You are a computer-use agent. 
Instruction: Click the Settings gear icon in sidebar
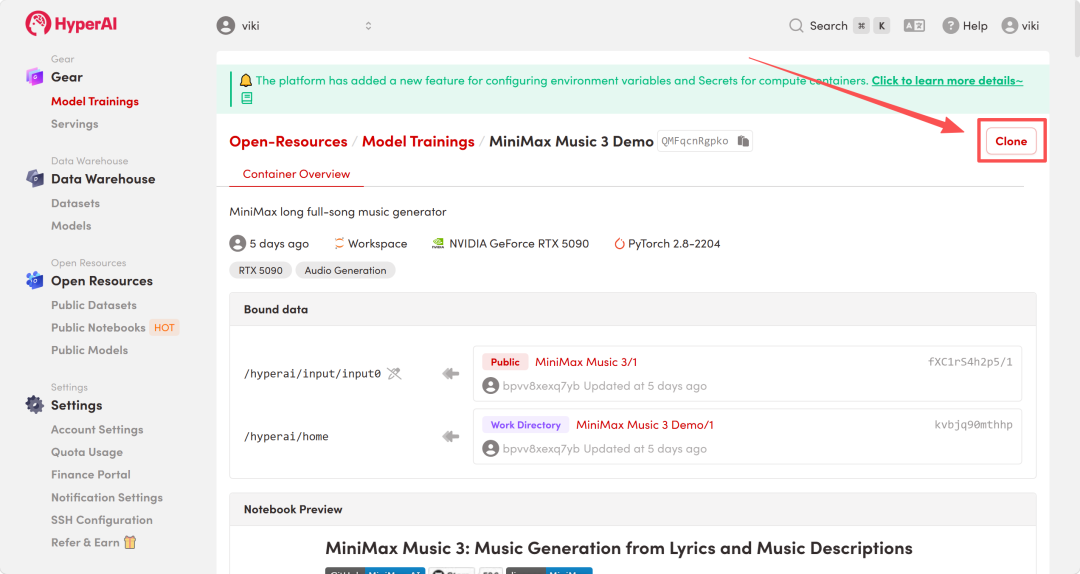pyautogui.click(x=34, y=404)
